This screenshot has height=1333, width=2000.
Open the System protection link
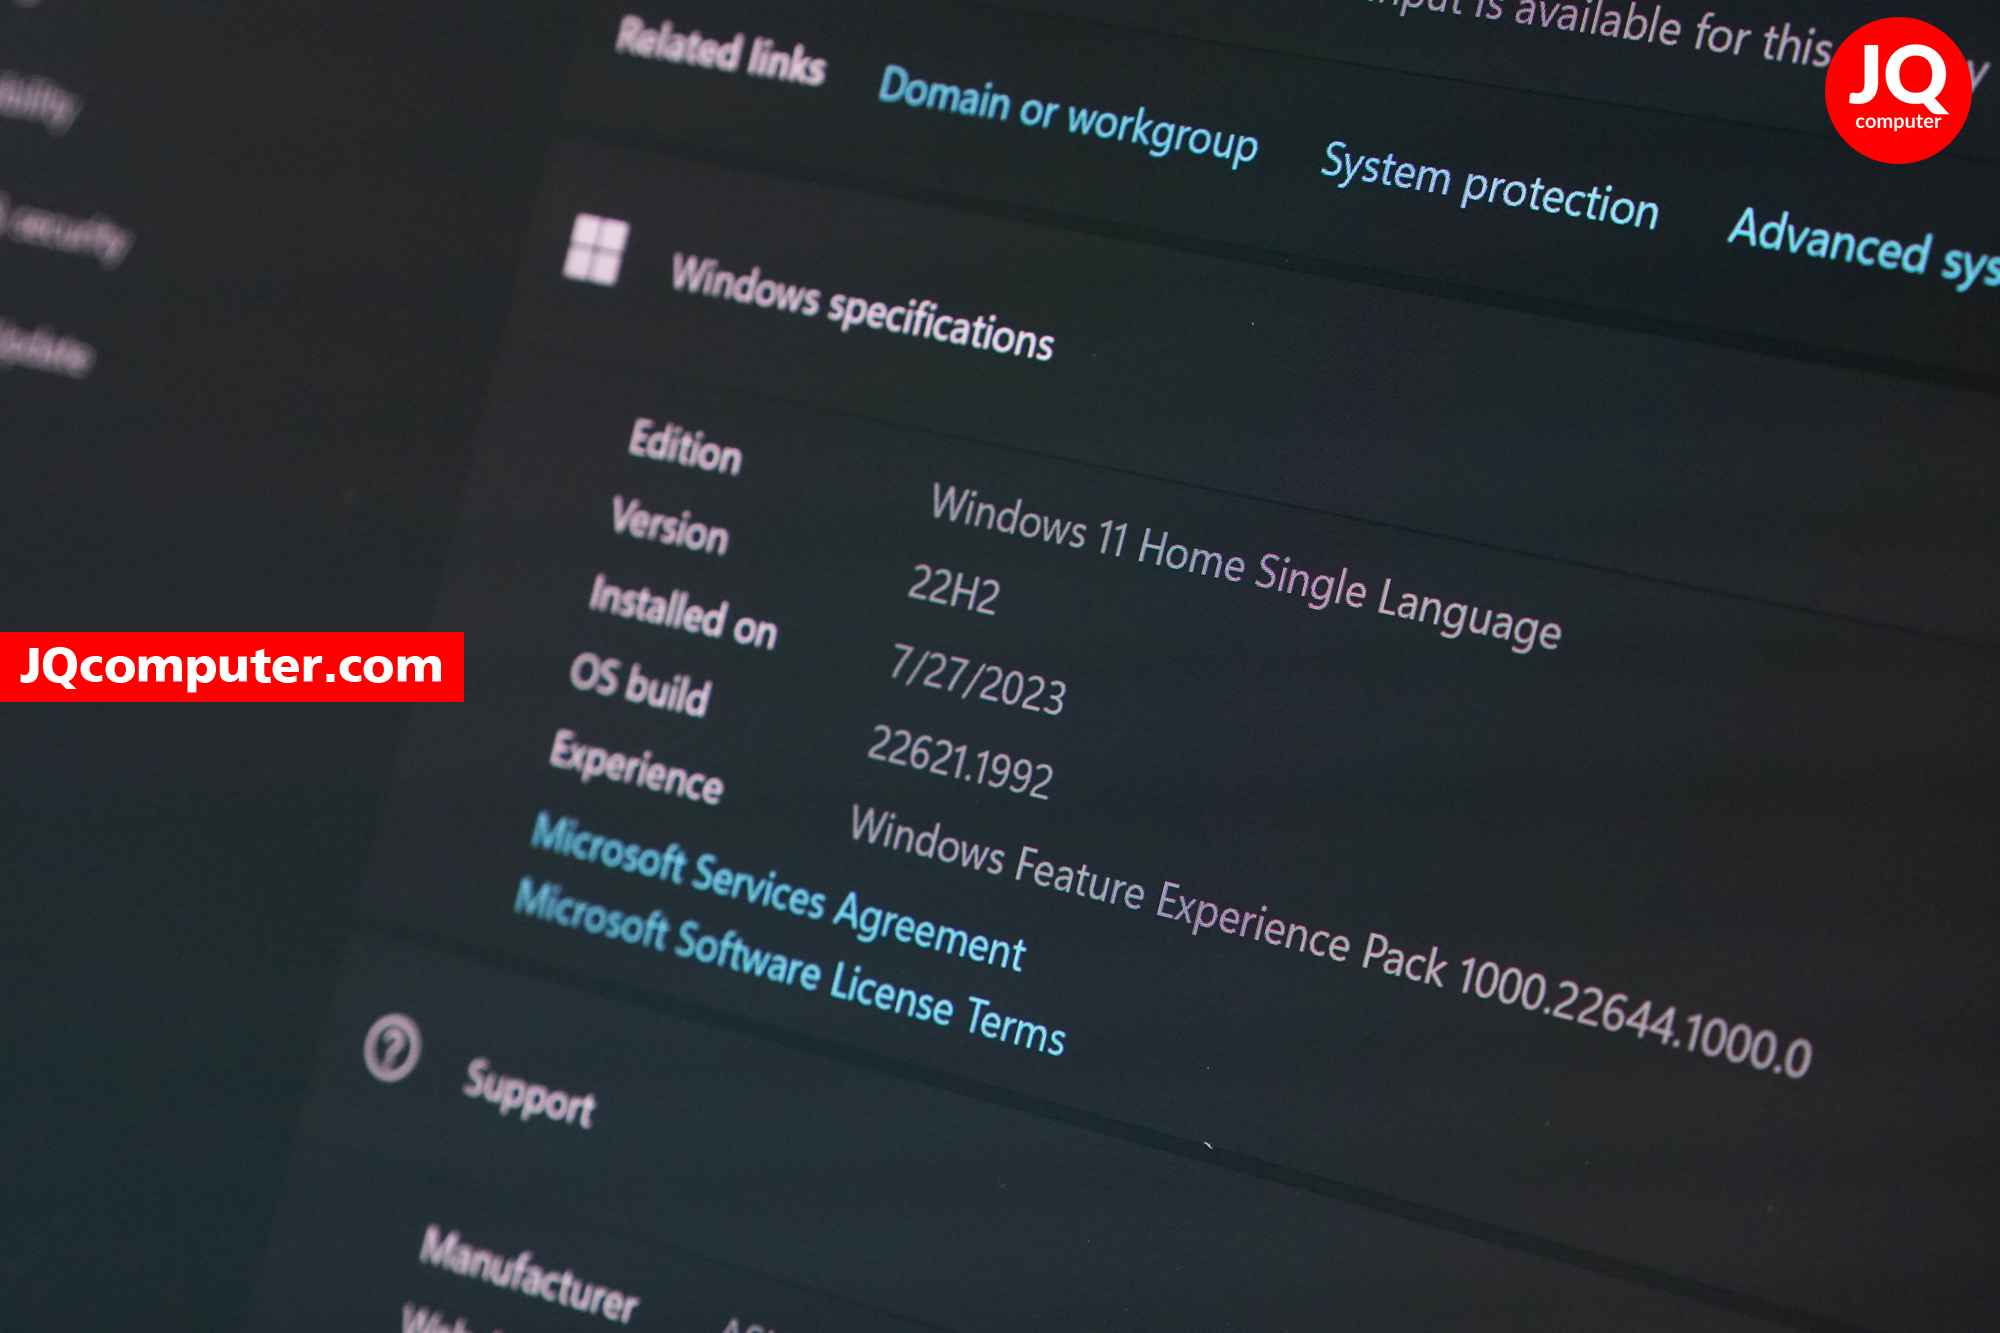click(x=1490, y=186)
